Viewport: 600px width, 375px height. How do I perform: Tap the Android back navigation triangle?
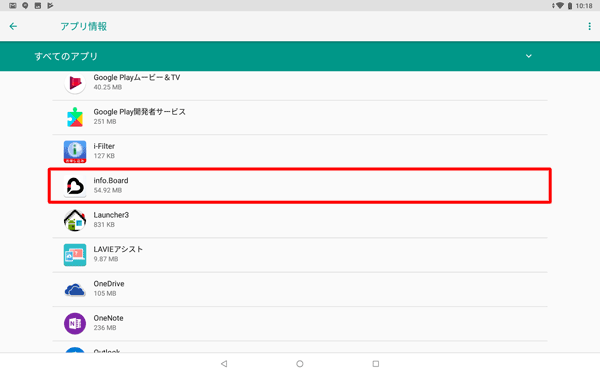pyautogui.click(x=224, y=364)
